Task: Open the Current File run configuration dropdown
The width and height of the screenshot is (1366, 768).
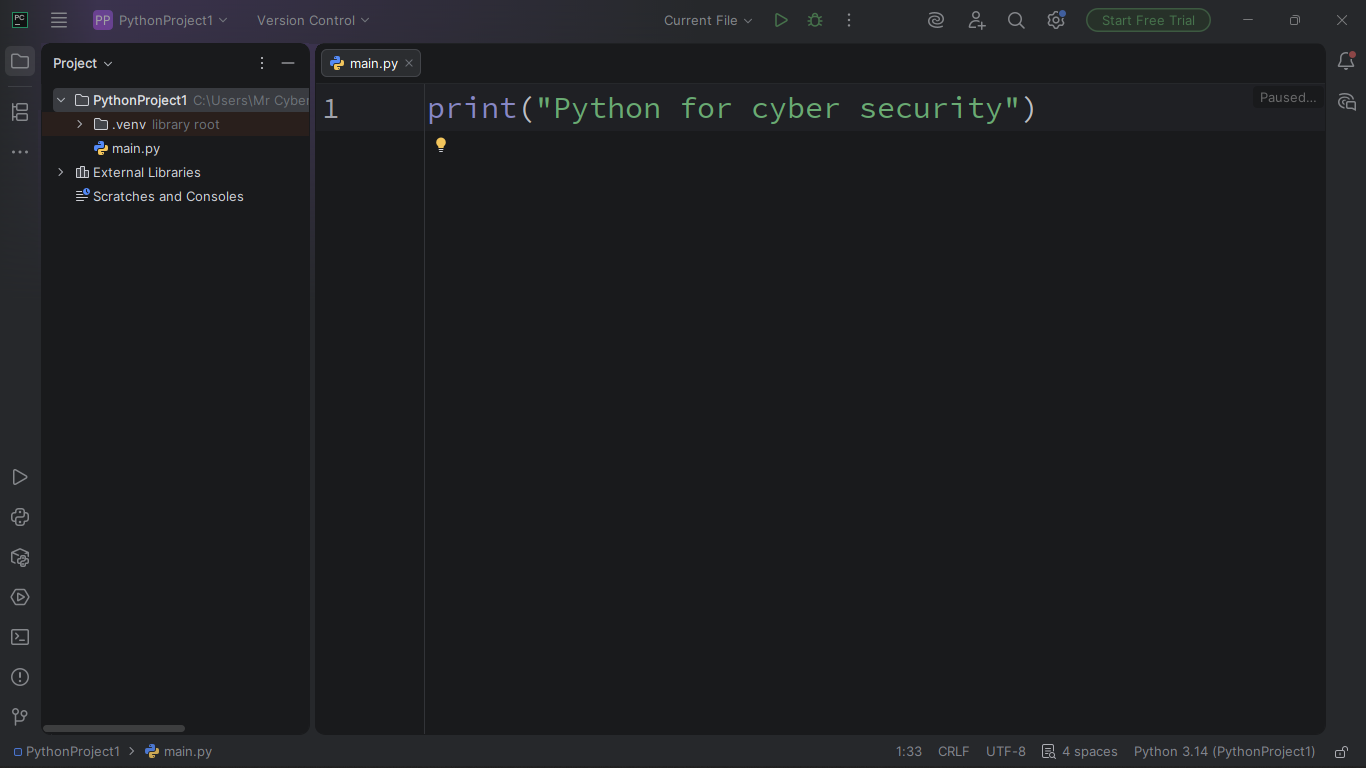Action: click(x=708, y=20)
